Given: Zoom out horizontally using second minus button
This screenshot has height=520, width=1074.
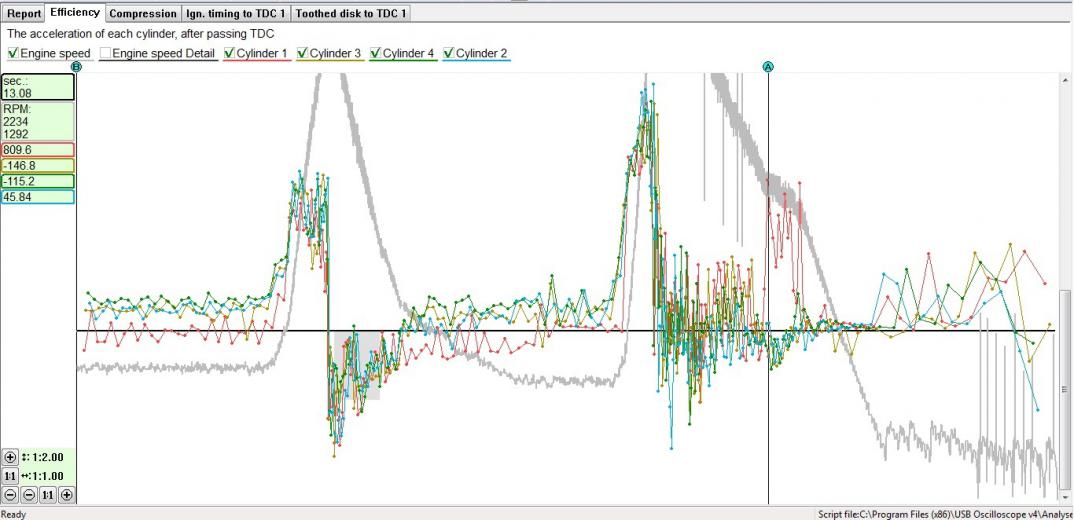Looking at the screenshot, I should [29, 494].
